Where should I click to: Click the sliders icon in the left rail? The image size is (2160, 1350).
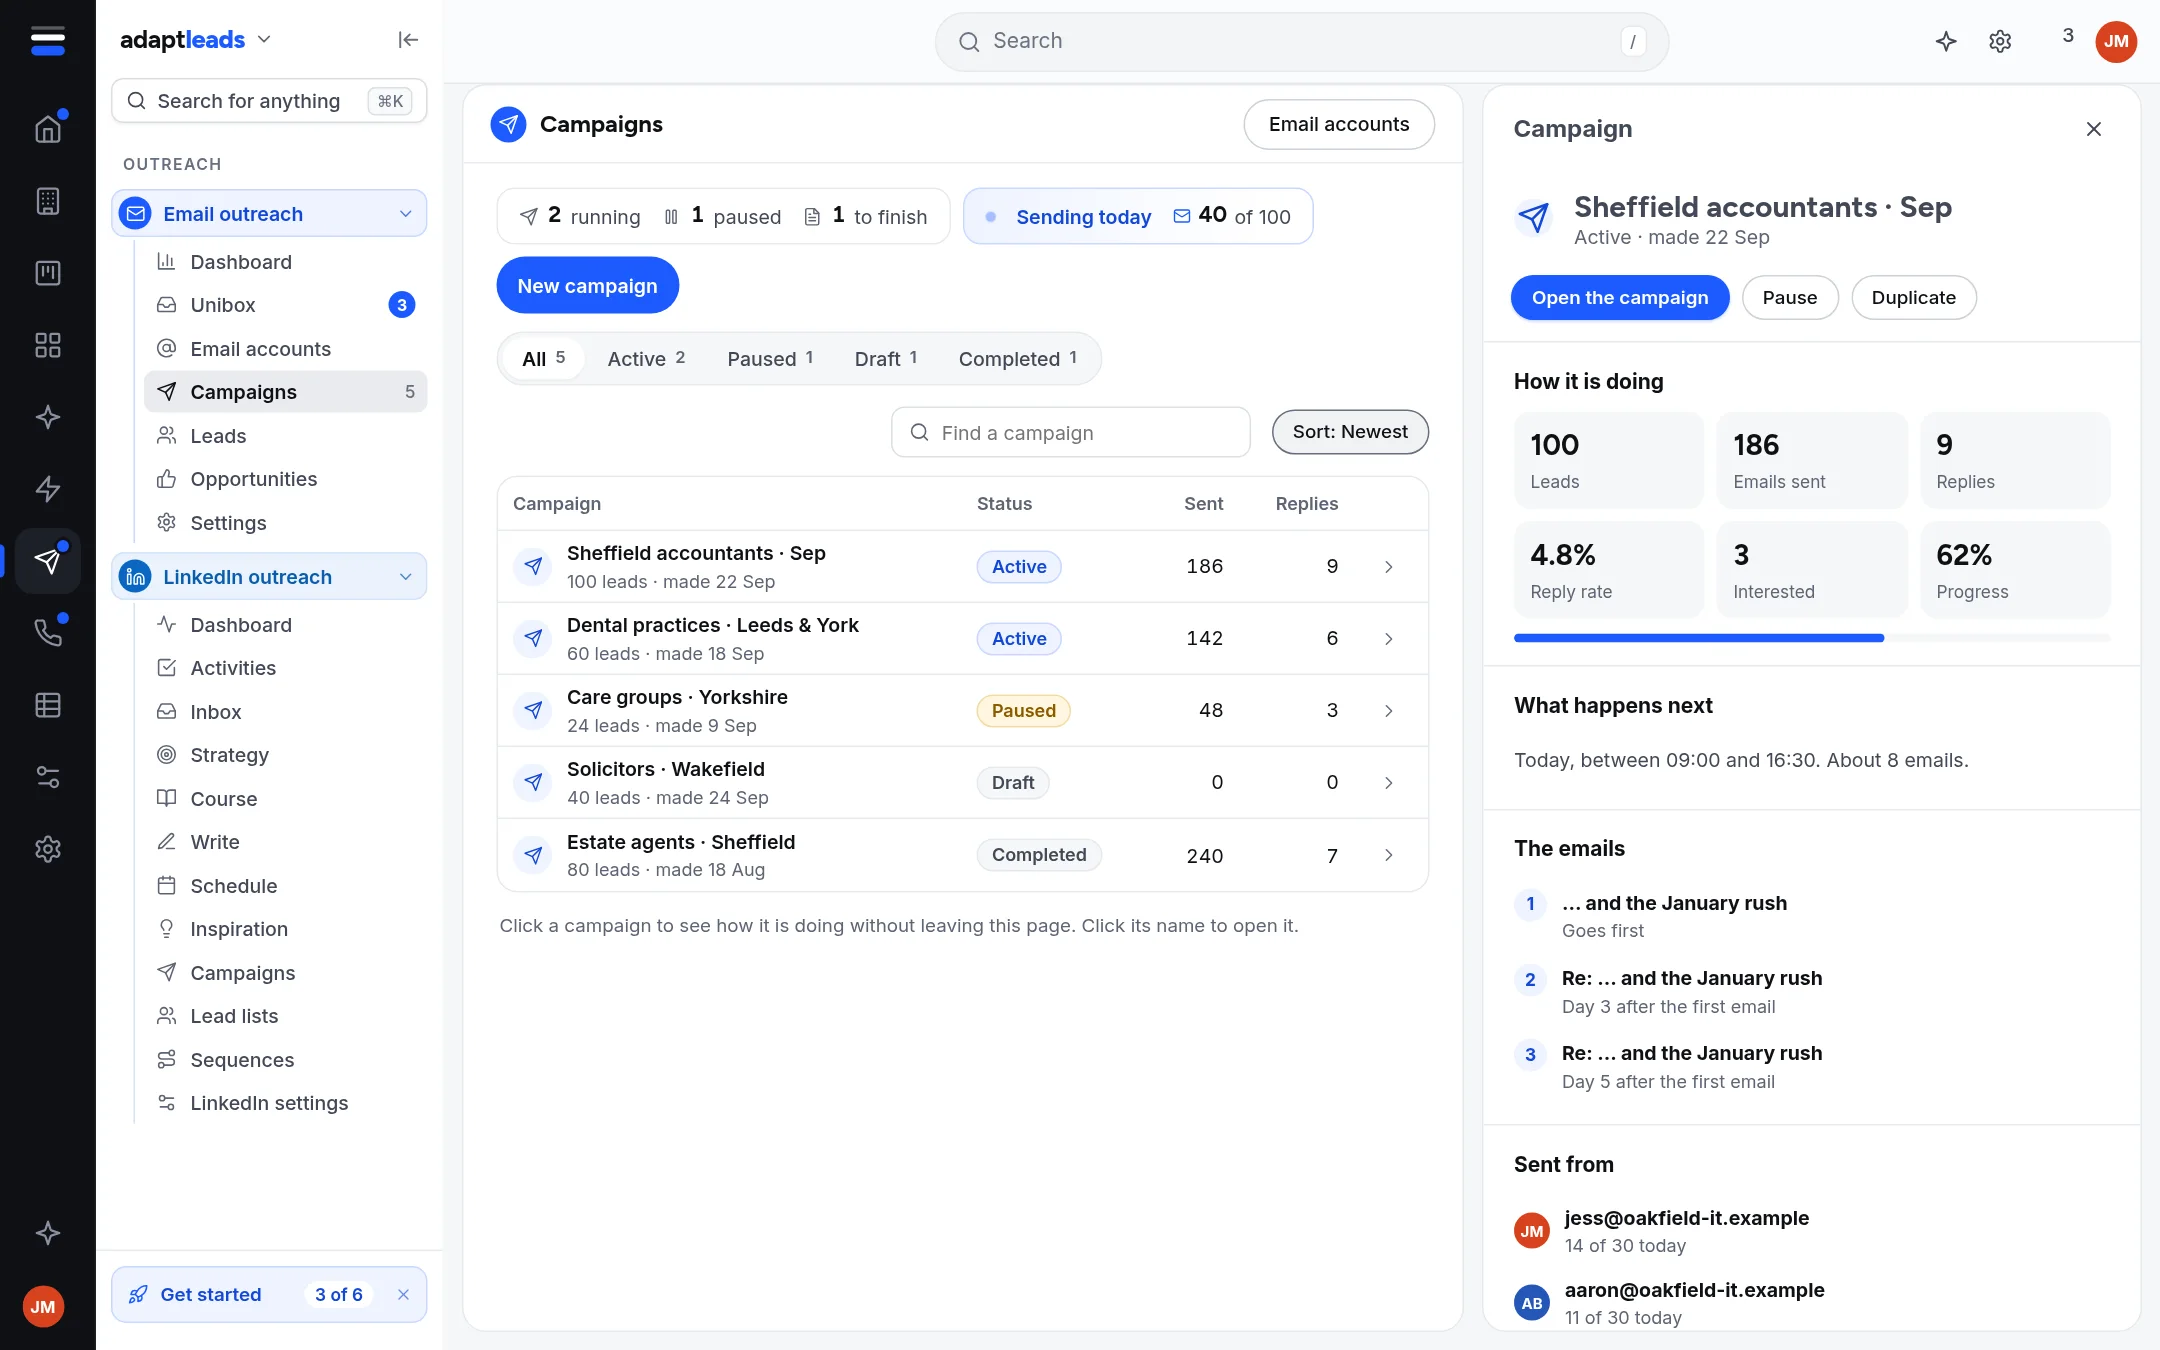(48, 777)
